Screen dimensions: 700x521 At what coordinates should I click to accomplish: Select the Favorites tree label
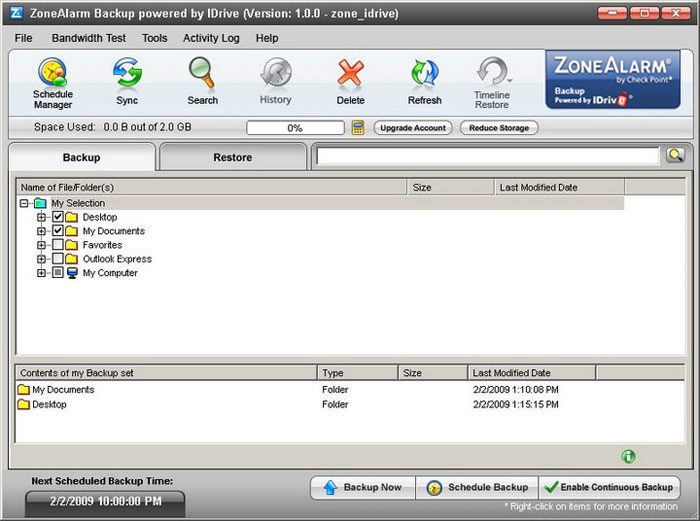tap(102, 245)
